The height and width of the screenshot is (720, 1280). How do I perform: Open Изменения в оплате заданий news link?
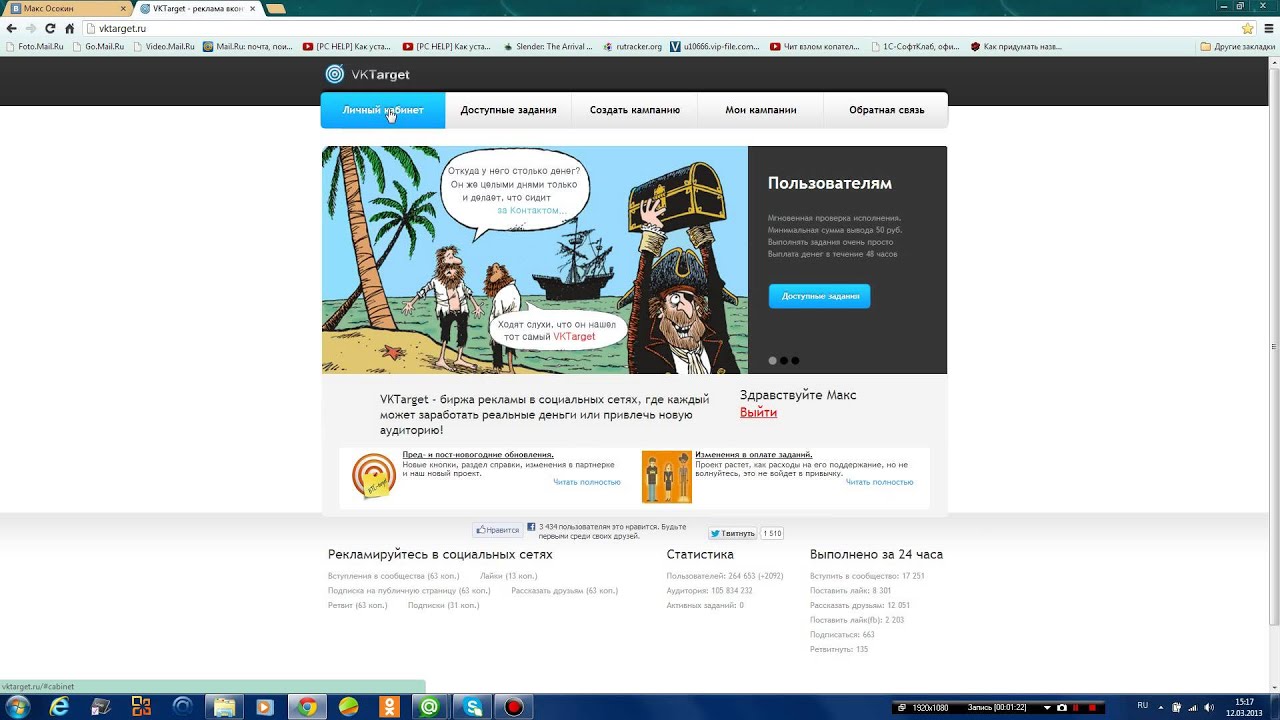[753, 455]
